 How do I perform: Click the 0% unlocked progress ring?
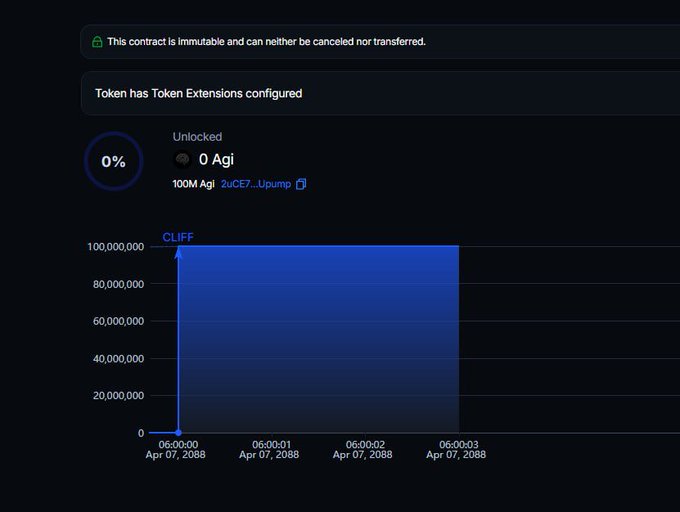[114, 161]
